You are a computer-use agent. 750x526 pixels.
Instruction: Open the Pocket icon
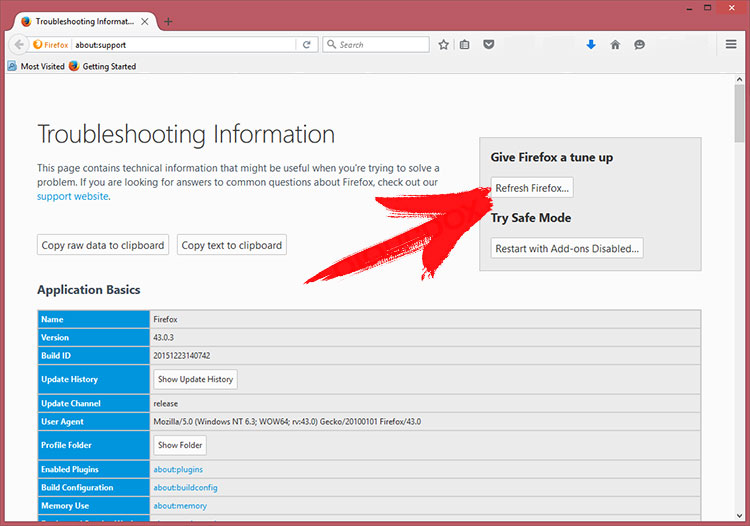pos(488,44)
